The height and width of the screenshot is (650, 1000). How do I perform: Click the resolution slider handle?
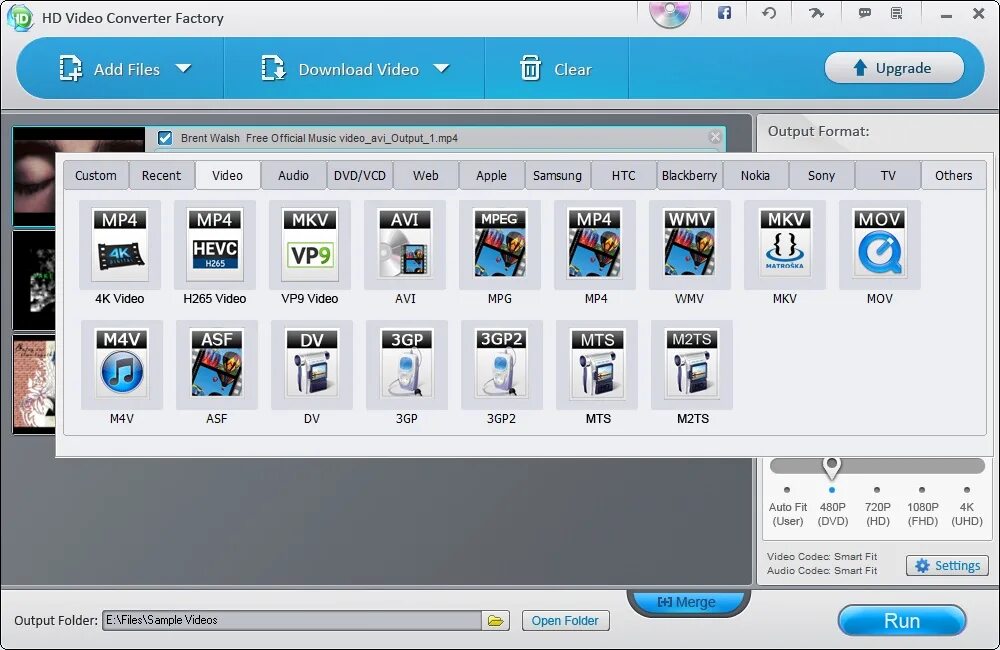pos(832,467)
